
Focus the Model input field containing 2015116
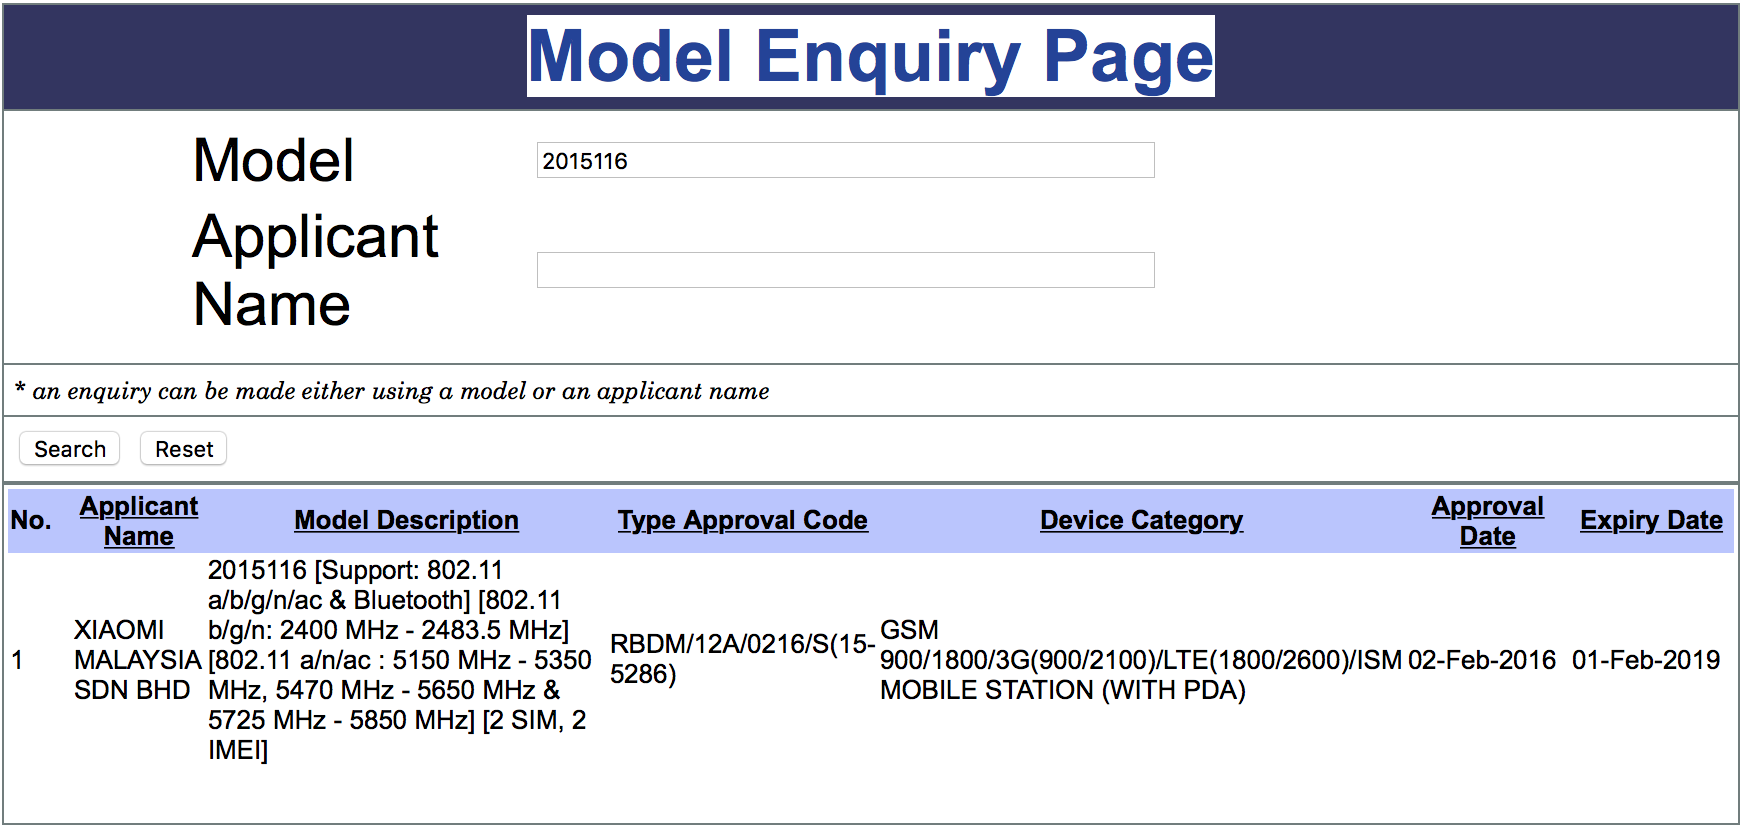pyautogui.click(x=845, y=160)
